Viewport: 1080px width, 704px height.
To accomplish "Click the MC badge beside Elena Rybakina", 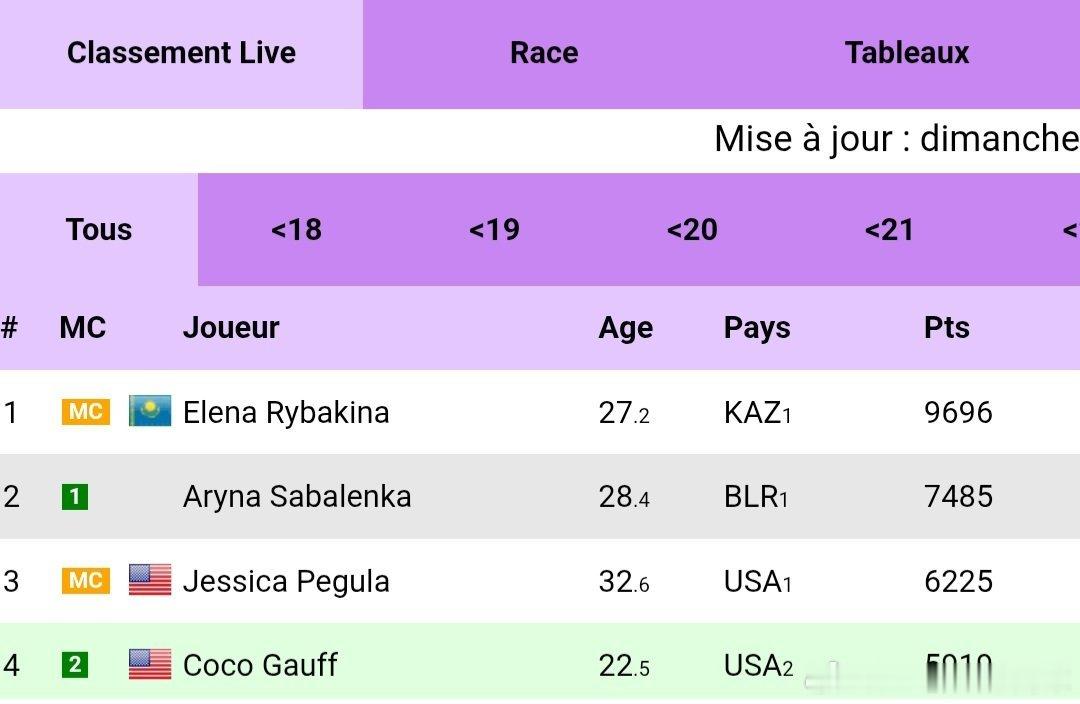I will coord(85,412).
